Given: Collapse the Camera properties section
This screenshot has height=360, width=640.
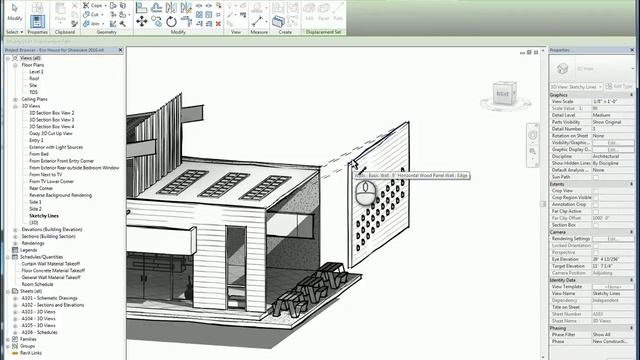Looking at the screenshot, I should tap(631, 232).
